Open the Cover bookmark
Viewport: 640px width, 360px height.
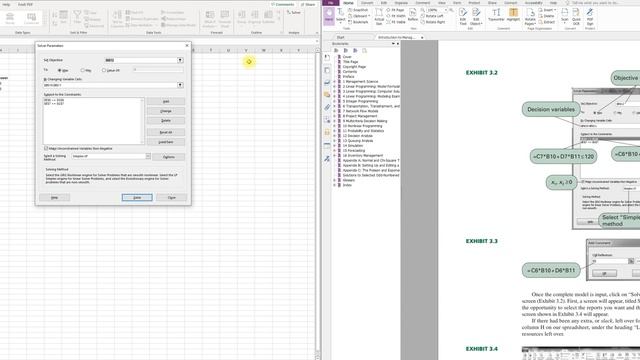(x=347, y=57)
